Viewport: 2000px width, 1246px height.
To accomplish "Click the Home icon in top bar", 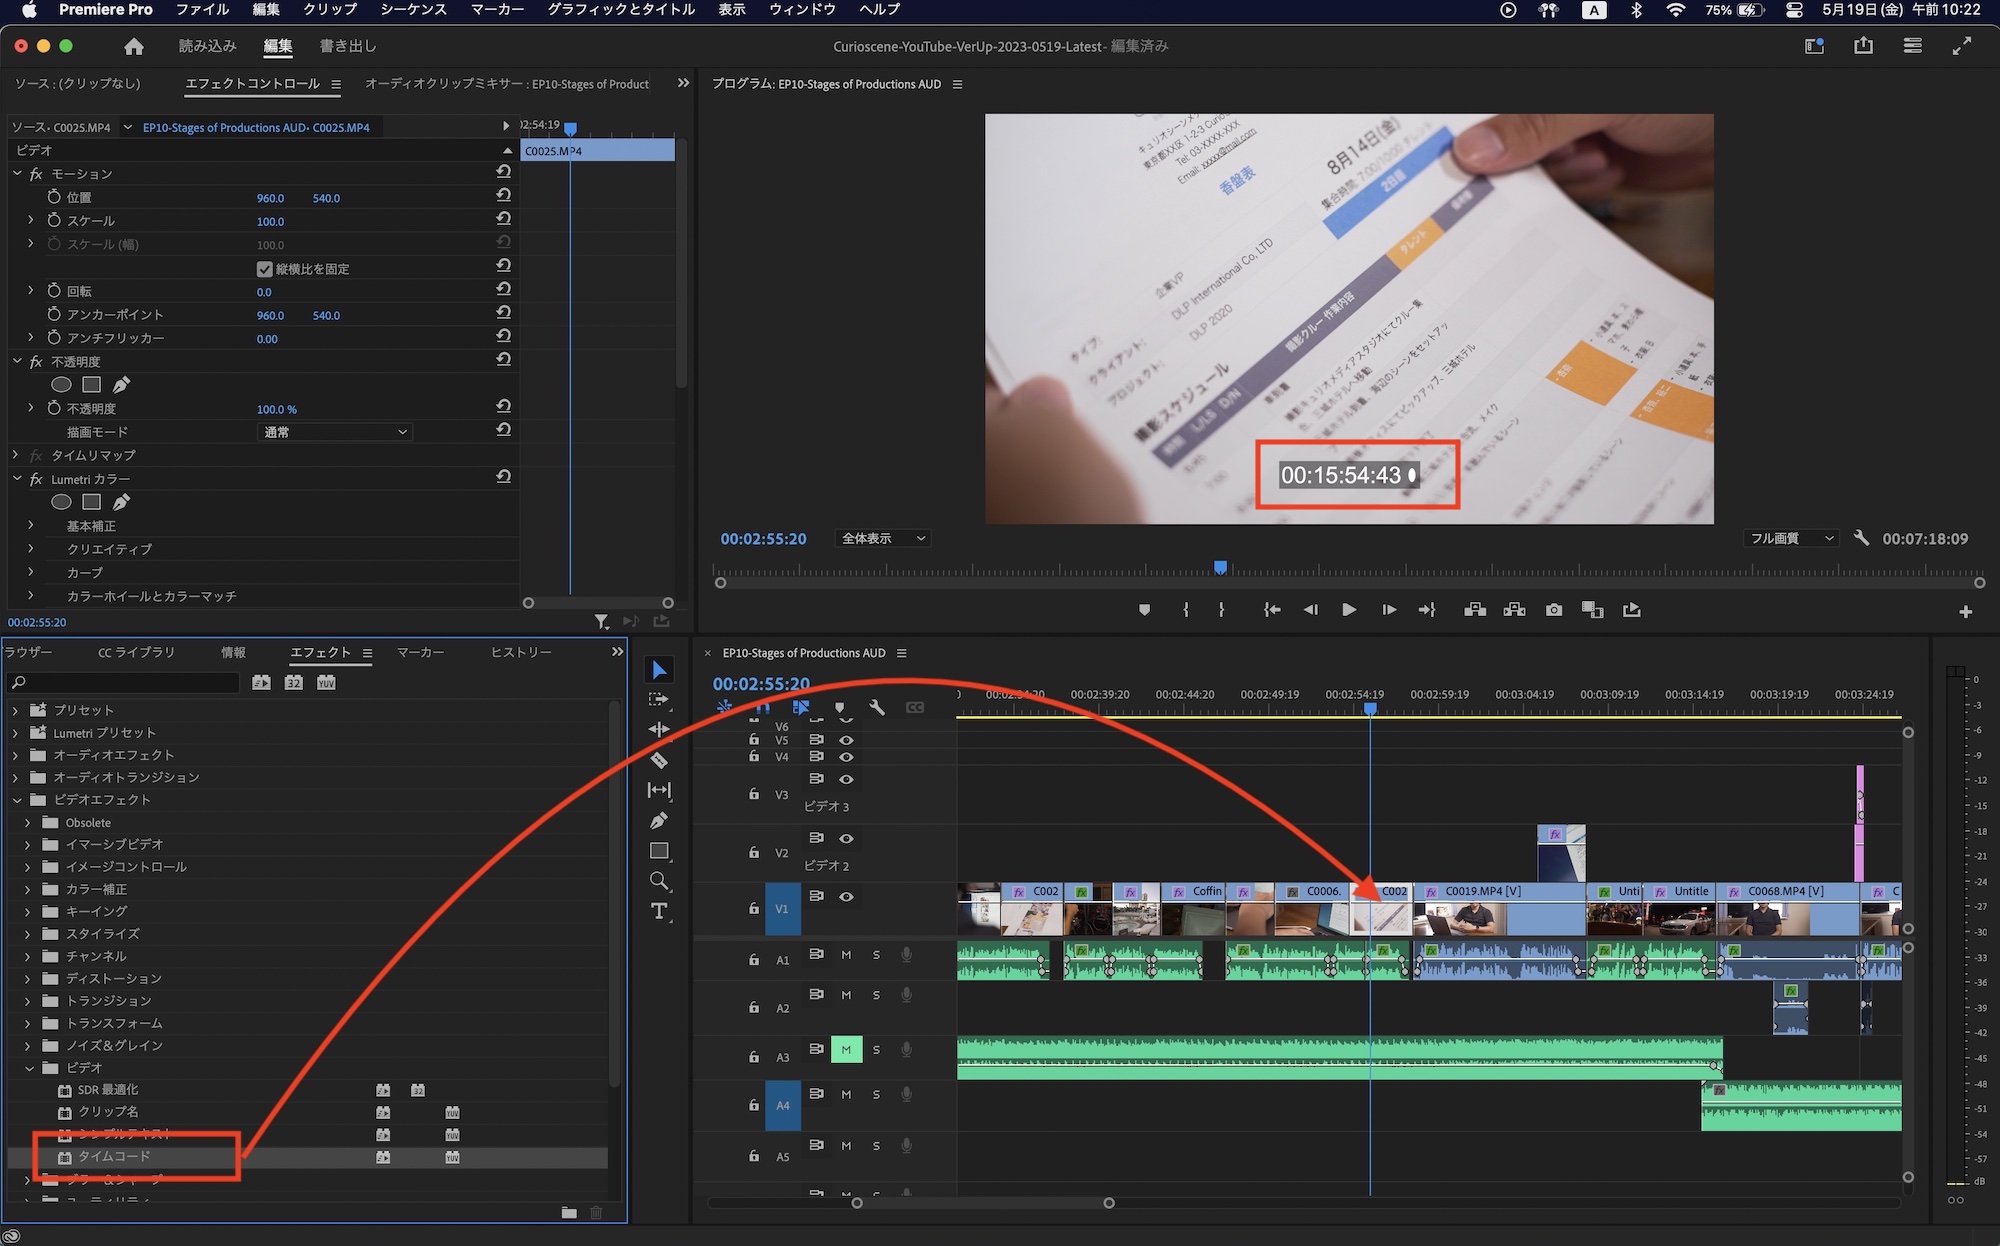I will (x=134, y=46).
